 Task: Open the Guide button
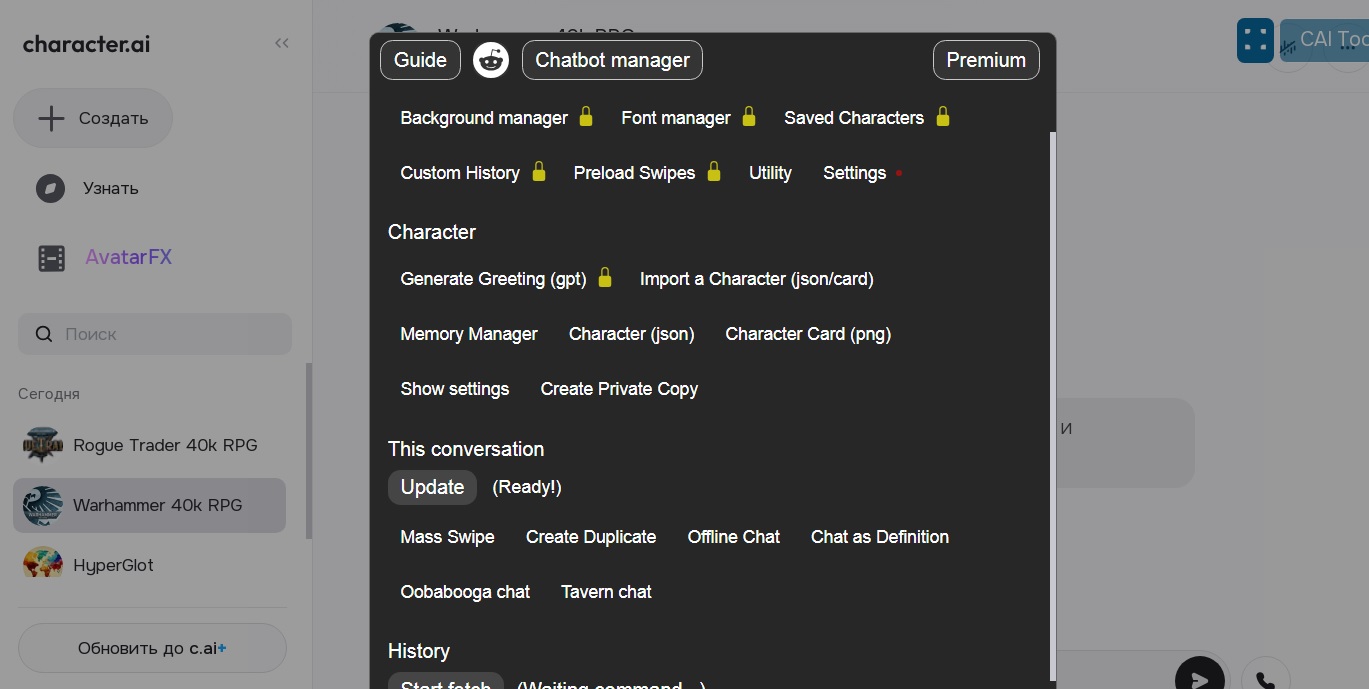tap(420, 60)
